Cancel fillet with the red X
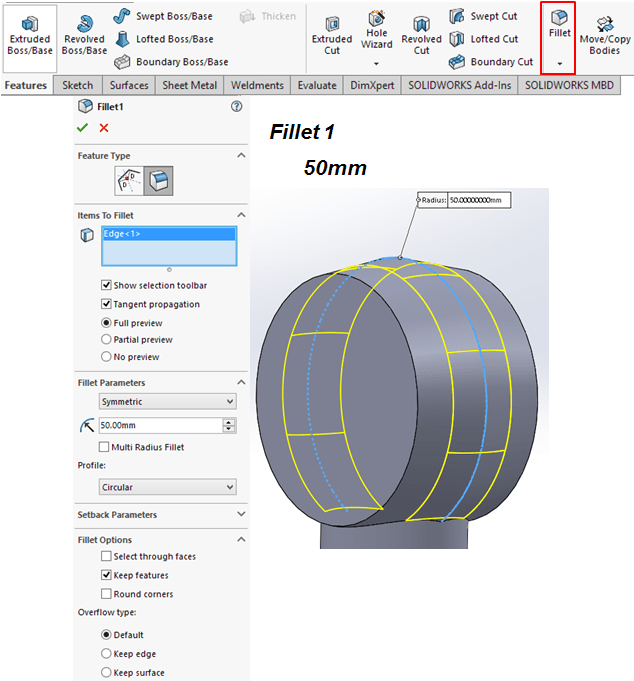The image size is (634, 681). (x=104, y=127)
